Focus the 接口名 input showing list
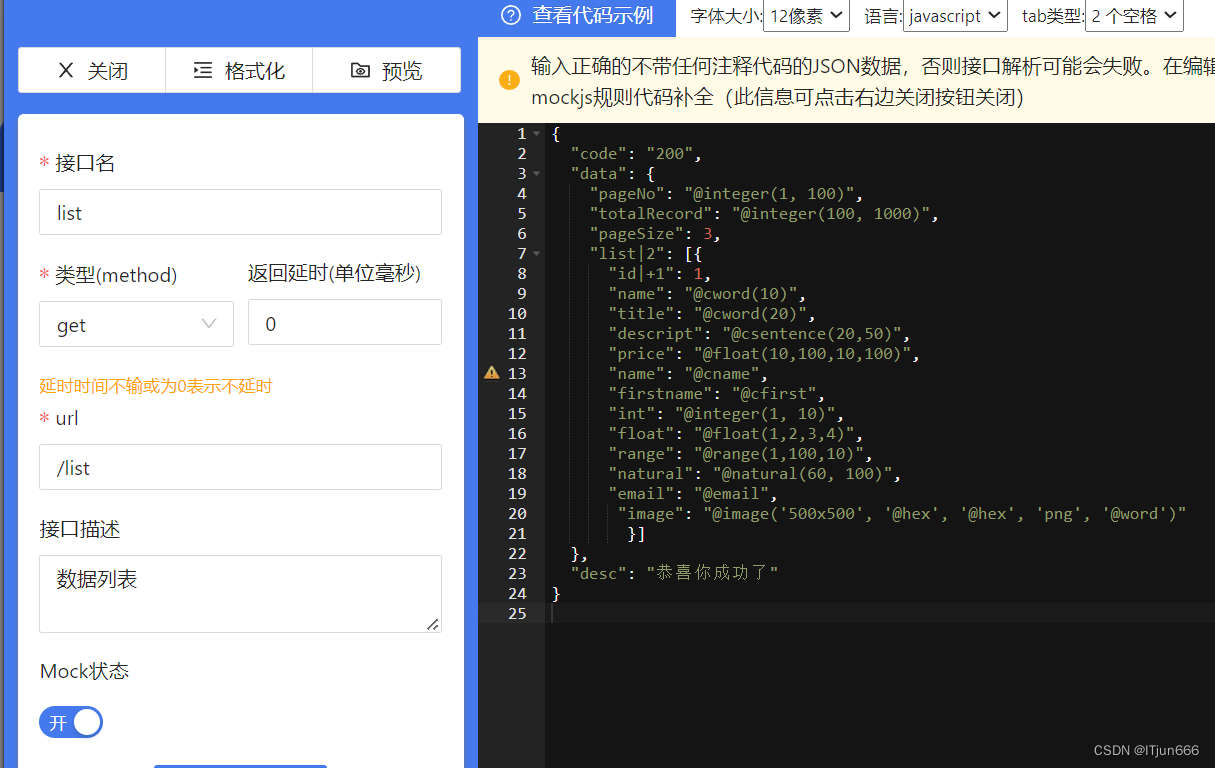The height and width of the screenshot is (768, 1215). [240, 212]
